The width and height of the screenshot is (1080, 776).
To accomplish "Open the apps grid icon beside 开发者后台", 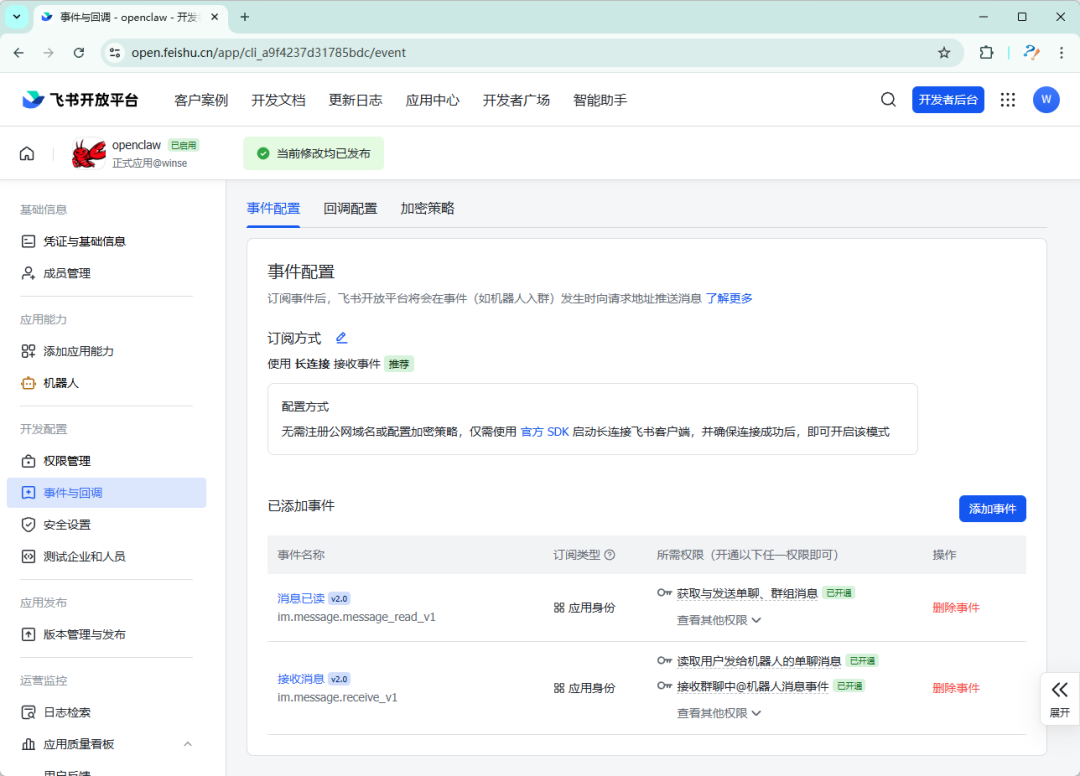I will [1007, 99].
